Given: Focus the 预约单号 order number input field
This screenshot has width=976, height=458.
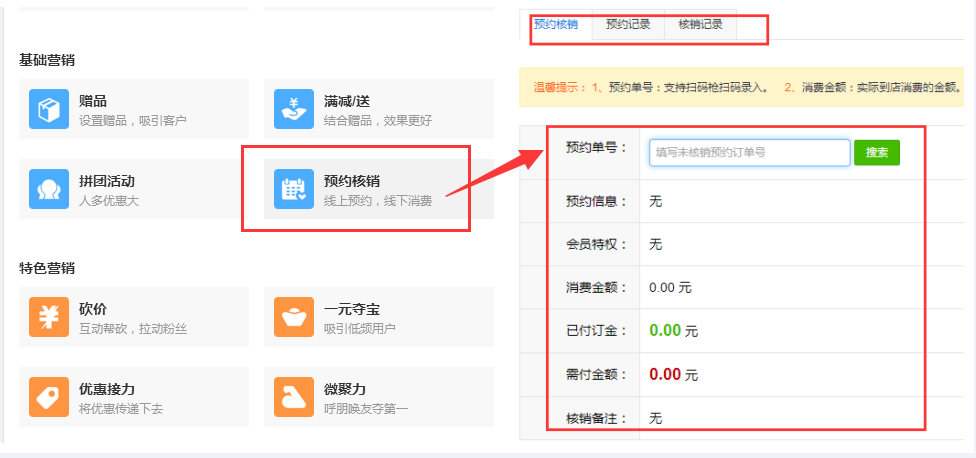Looking at the screenshot, I should click(x=749, y=152).
